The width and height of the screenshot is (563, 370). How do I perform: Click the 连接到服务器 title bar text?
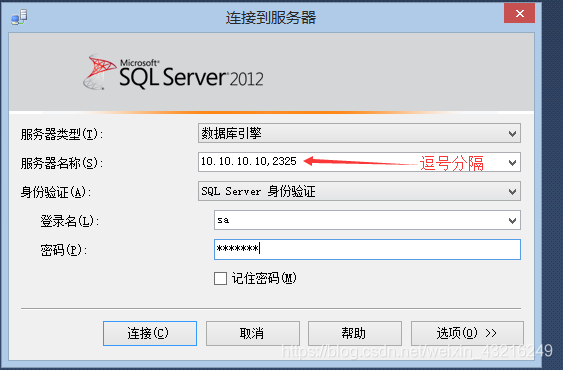tap(271, 18)
